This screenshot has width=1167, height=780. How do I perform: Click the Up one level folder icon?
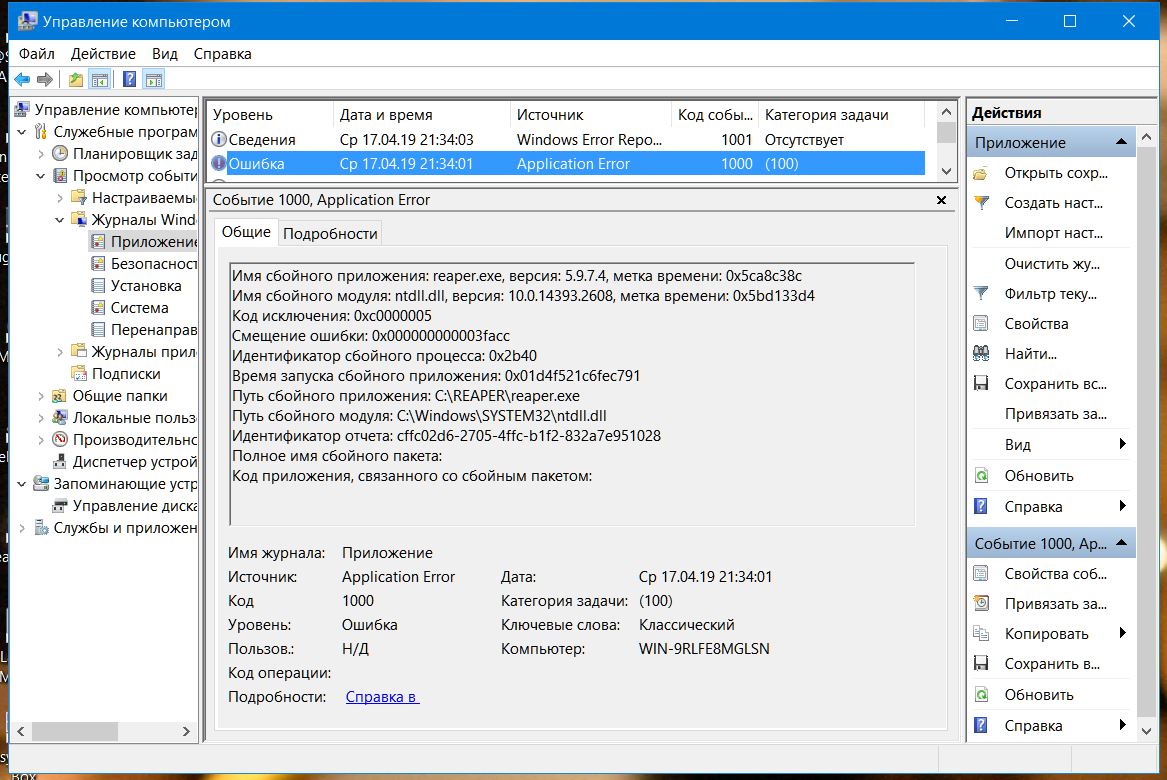pyautogui.click(x=75, y=79)
